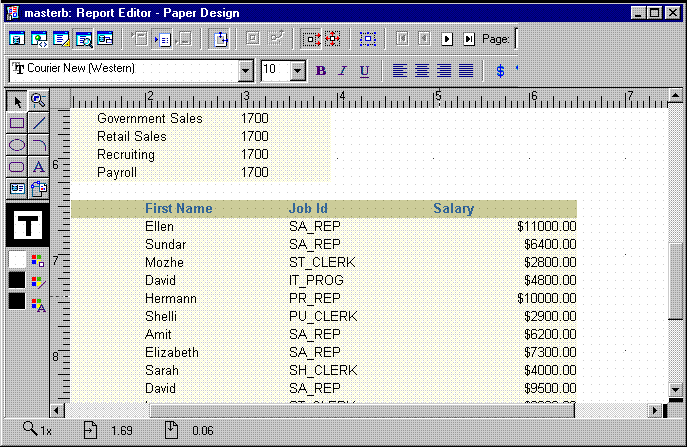The height and width of the screenshot is (447, 687).
Task: Select the Hermann name cell
Action: pyautogui.click(x=170, y=298)
